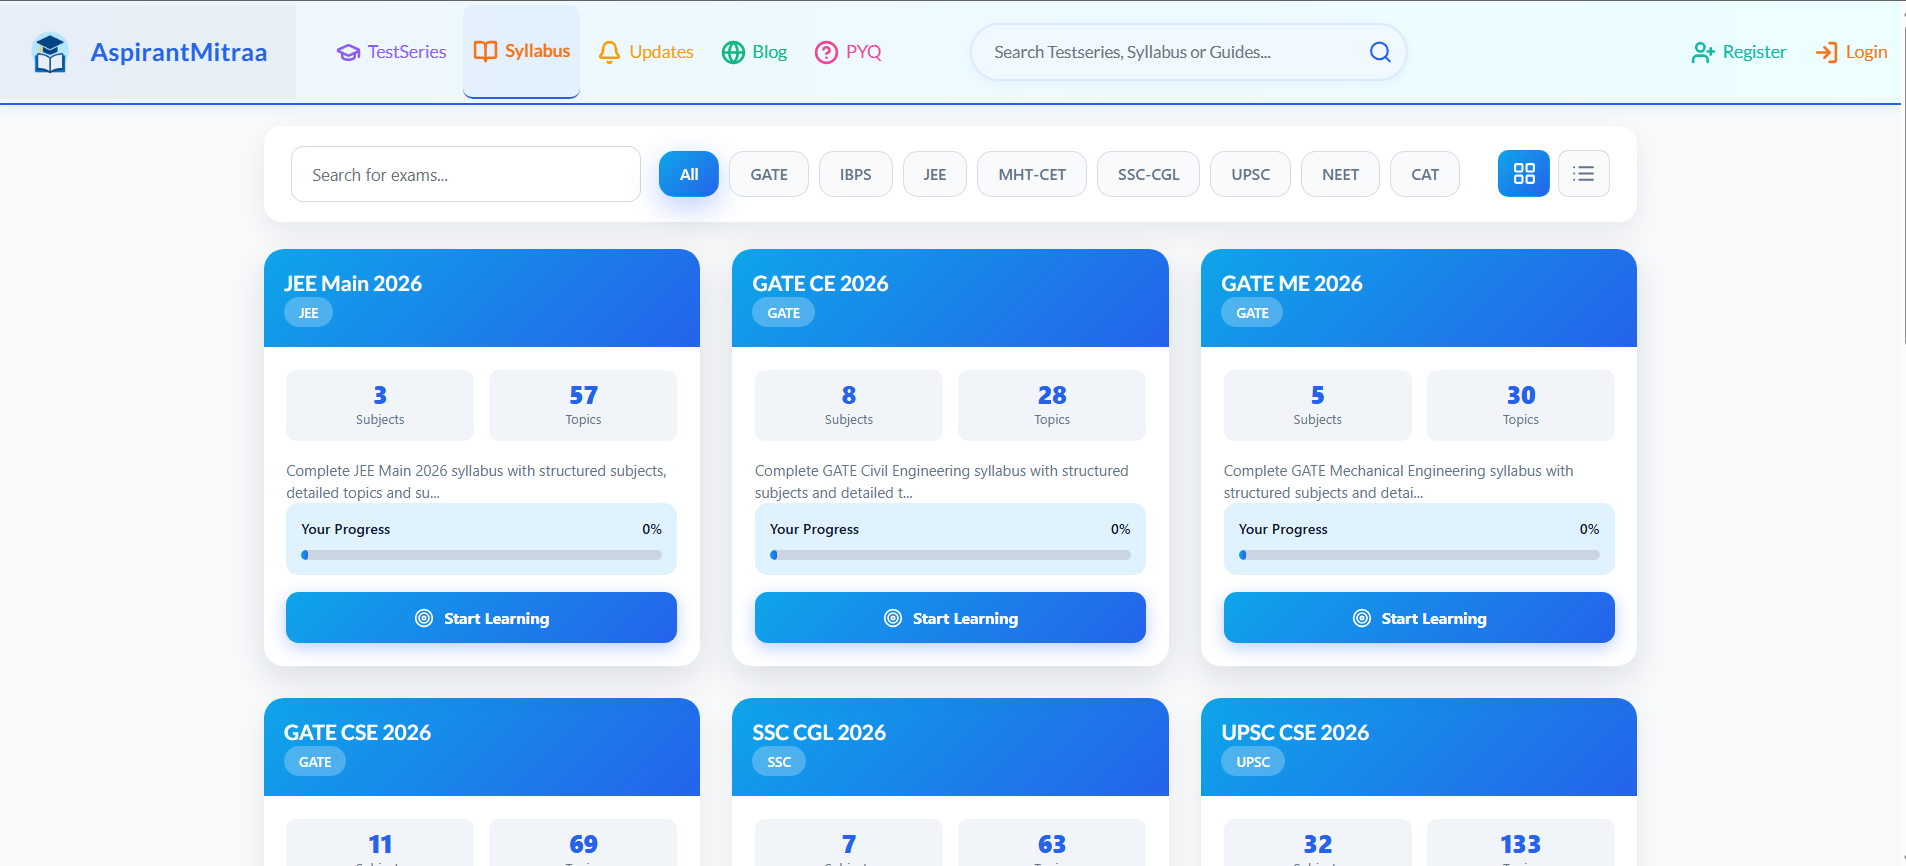Select the All filter chip
The width and height of the screenshot is (1906, 866).
tap(689, 174)
